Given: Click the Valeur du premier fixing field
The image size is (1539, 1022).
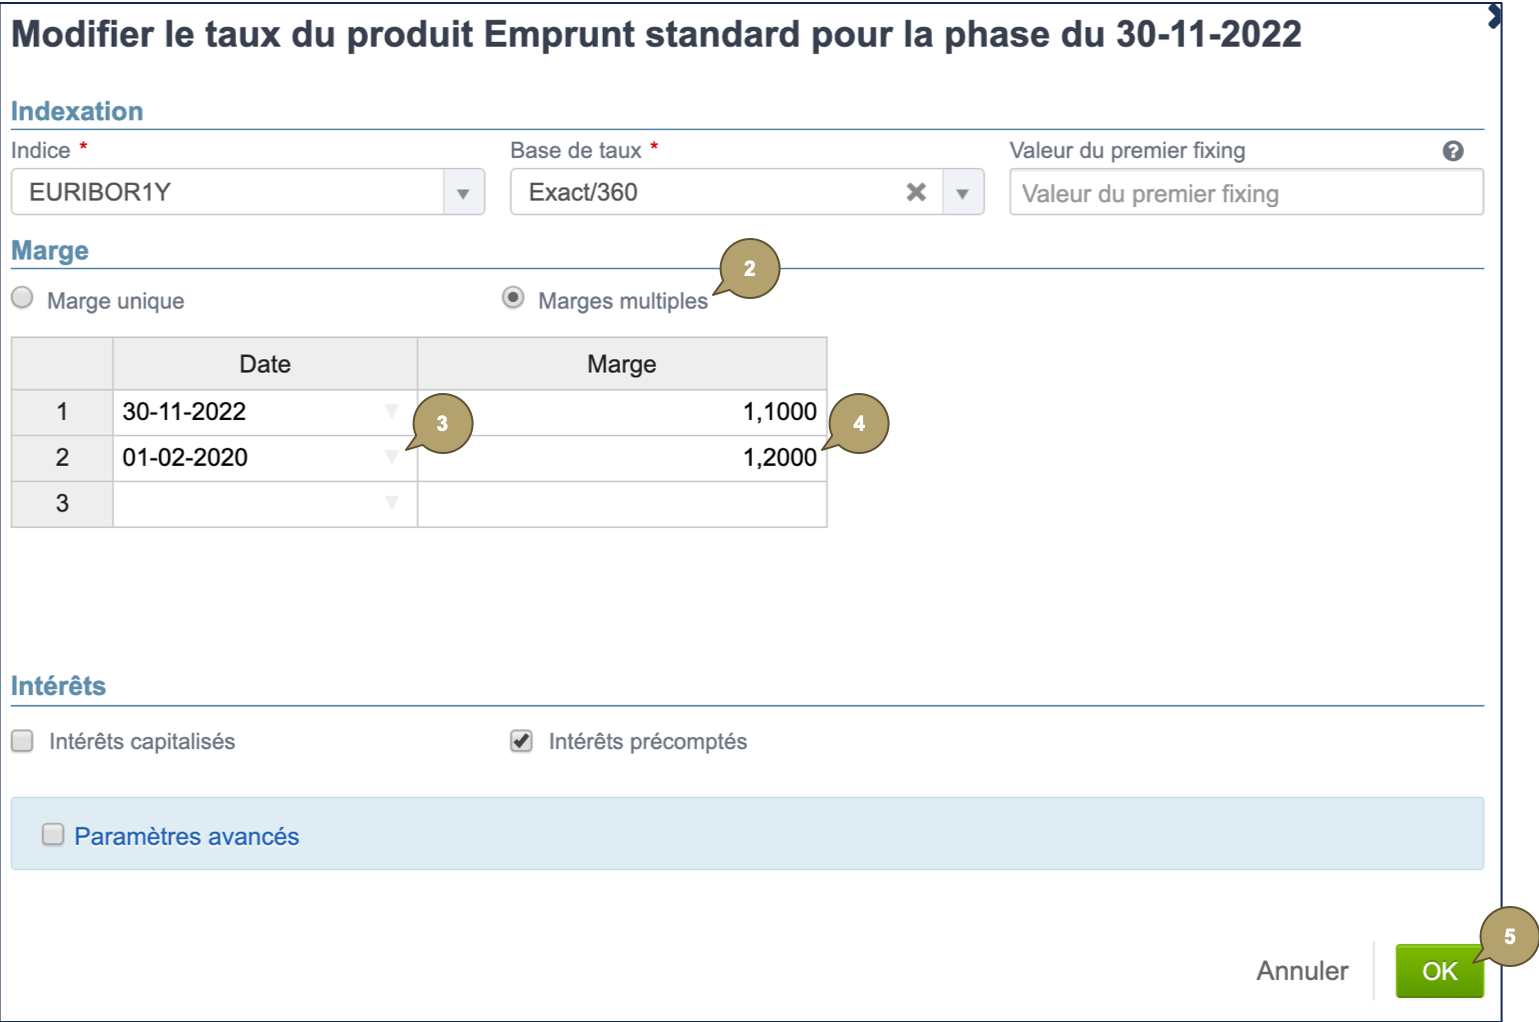Looking at the screenshot, I should tap(1245, 193).
